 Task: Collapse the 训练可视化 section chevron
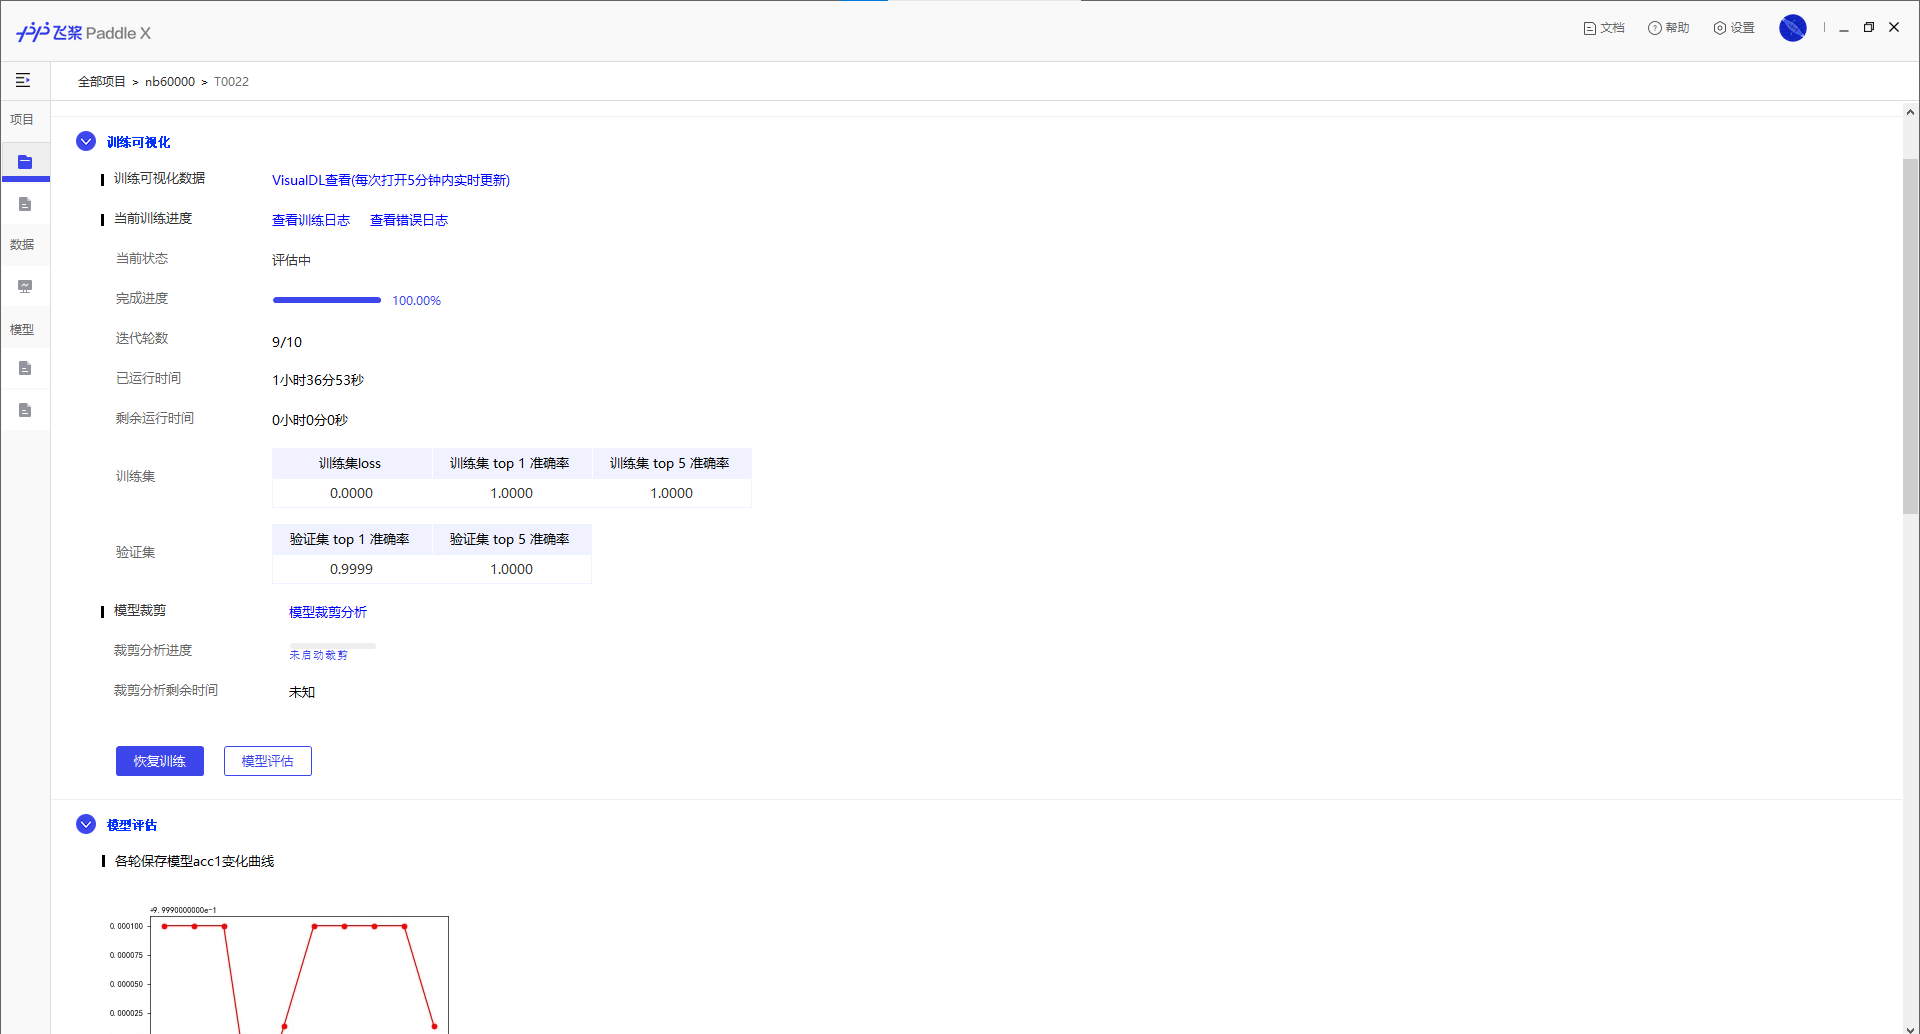86,142
